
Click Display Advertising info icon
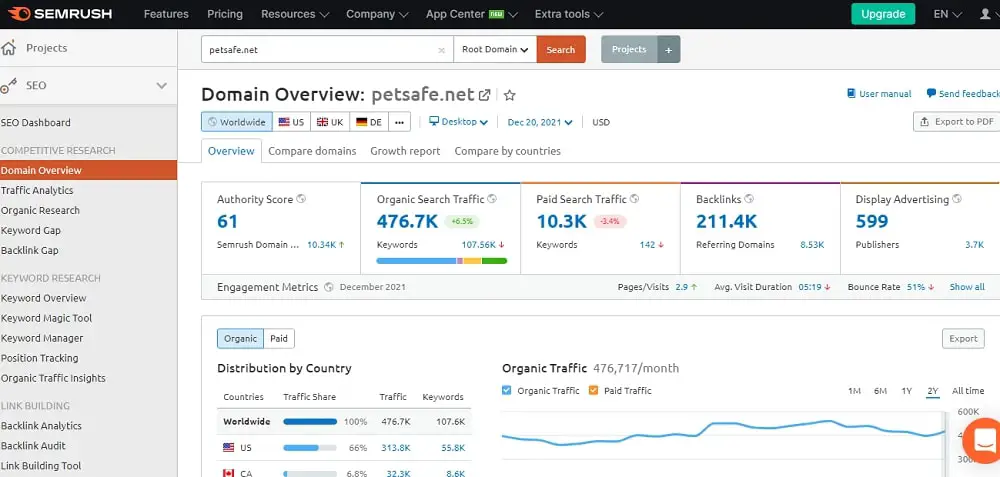(957, 199)
